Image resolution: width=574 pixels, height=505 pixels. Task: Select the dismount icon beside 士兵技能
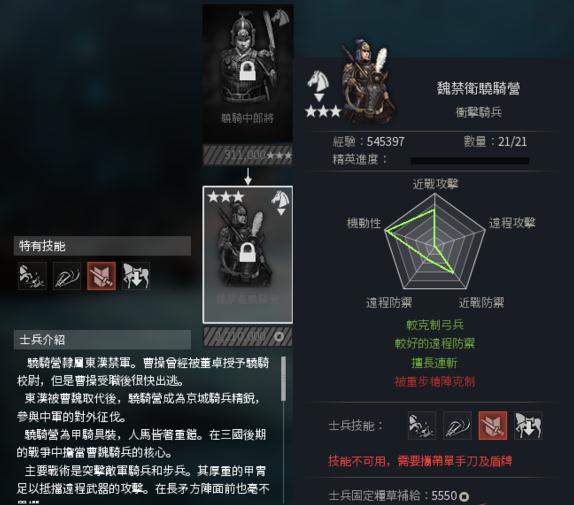coord(528,426)
